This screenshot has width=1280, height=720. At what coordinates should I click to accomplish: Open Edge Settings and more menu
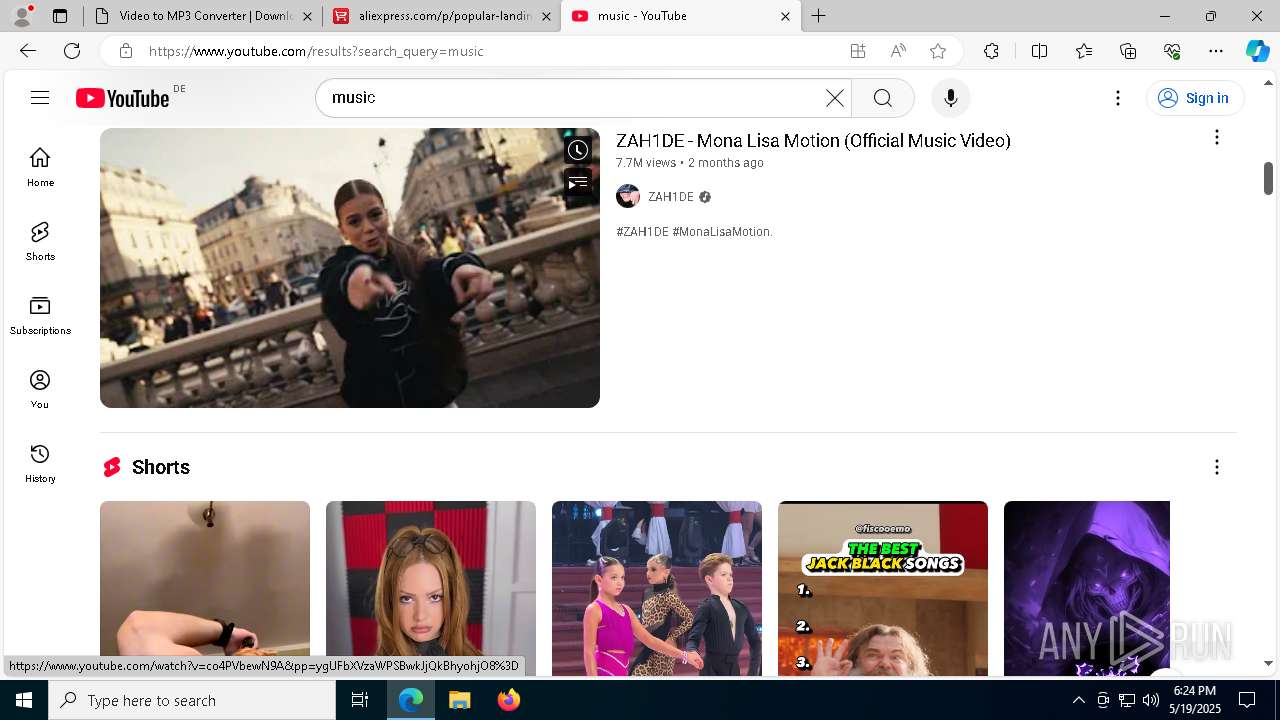click(x=1216, y=51)
